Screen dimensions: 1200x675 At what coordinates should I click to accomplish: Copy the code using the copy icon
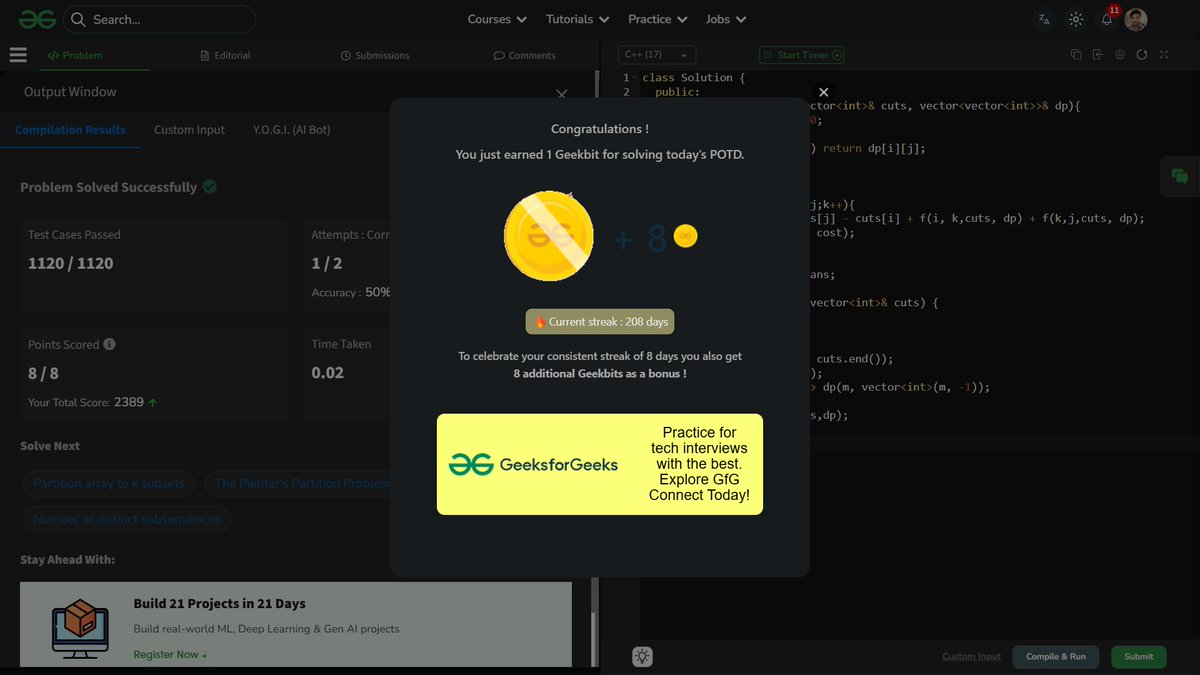(1076, 55)
